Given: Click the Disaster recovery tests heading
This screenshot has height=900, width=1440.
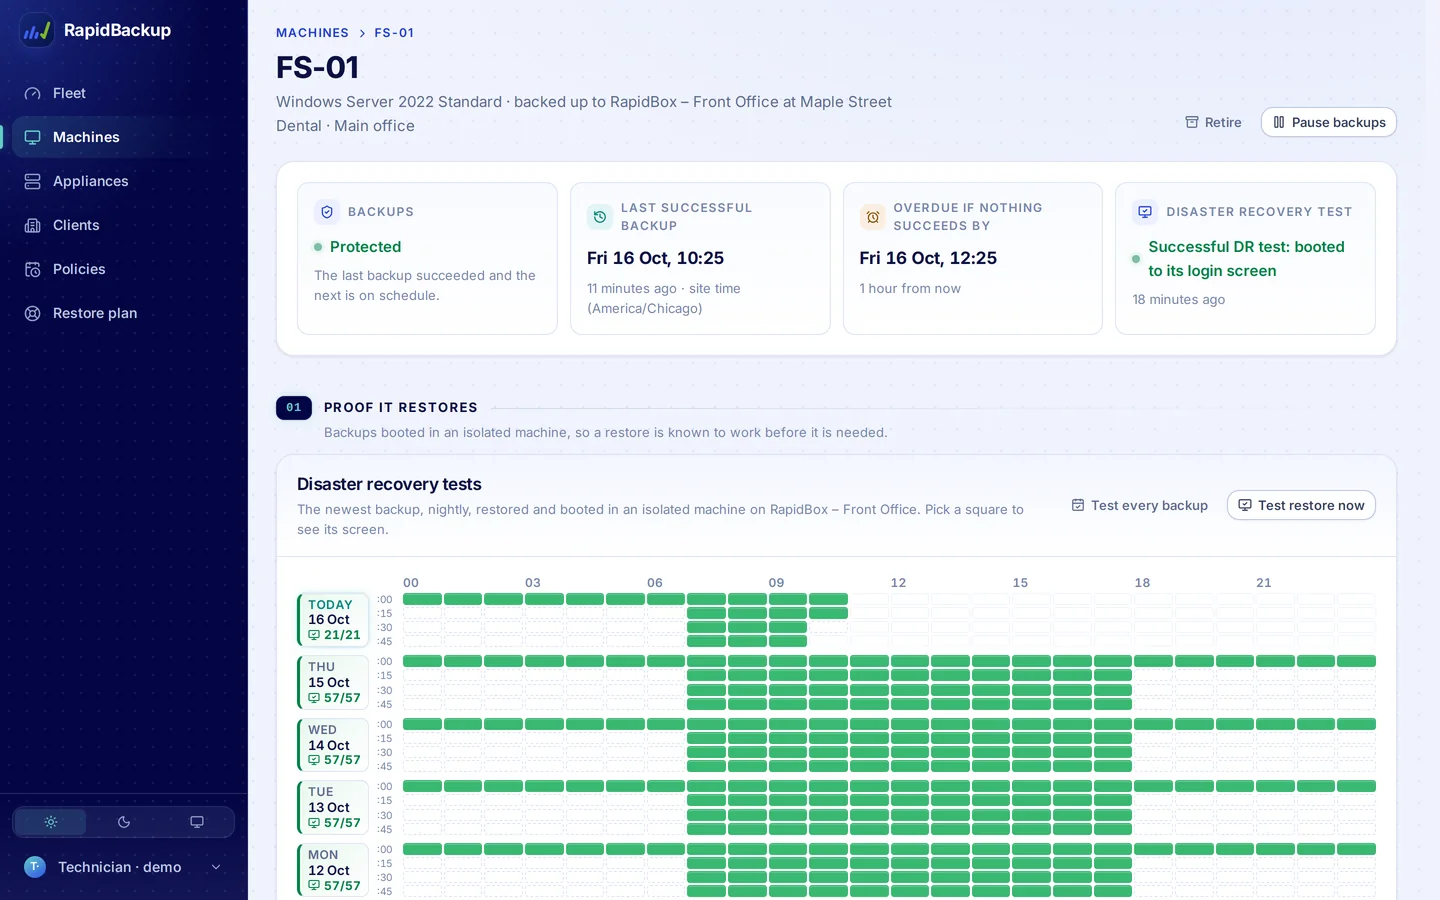Looking at the screenshot, I should point(389,484).
